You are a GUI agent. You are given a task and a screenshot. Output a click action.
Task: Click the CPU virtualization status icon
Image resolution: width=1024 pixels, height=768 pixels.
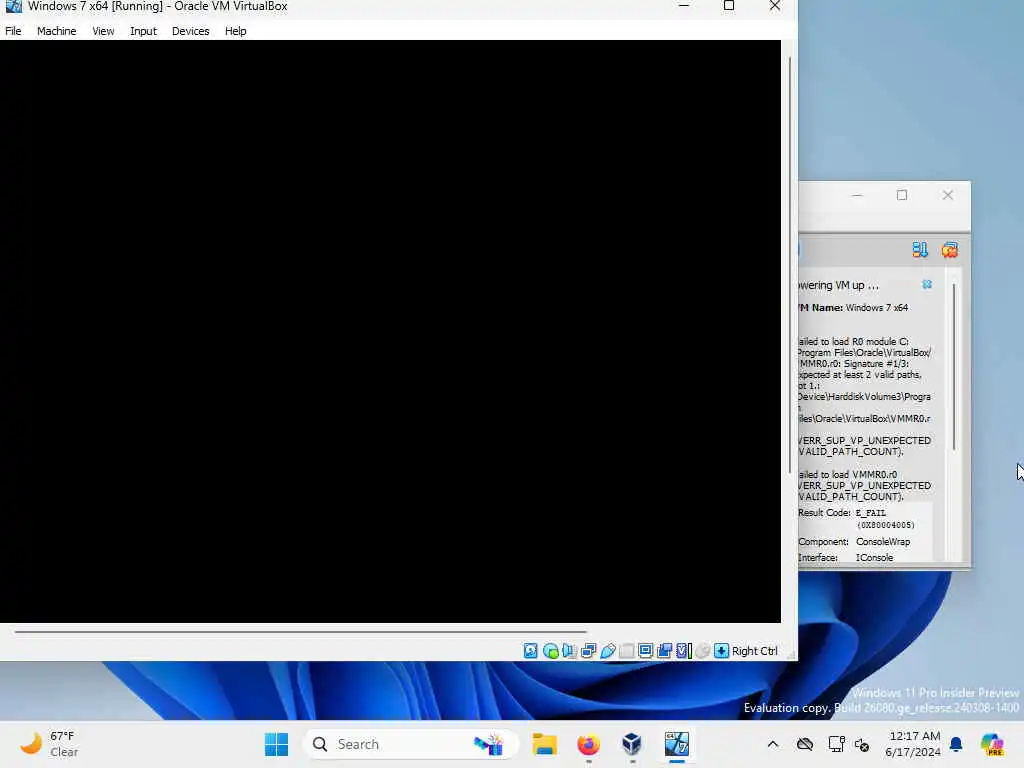(x=684, y=650)
